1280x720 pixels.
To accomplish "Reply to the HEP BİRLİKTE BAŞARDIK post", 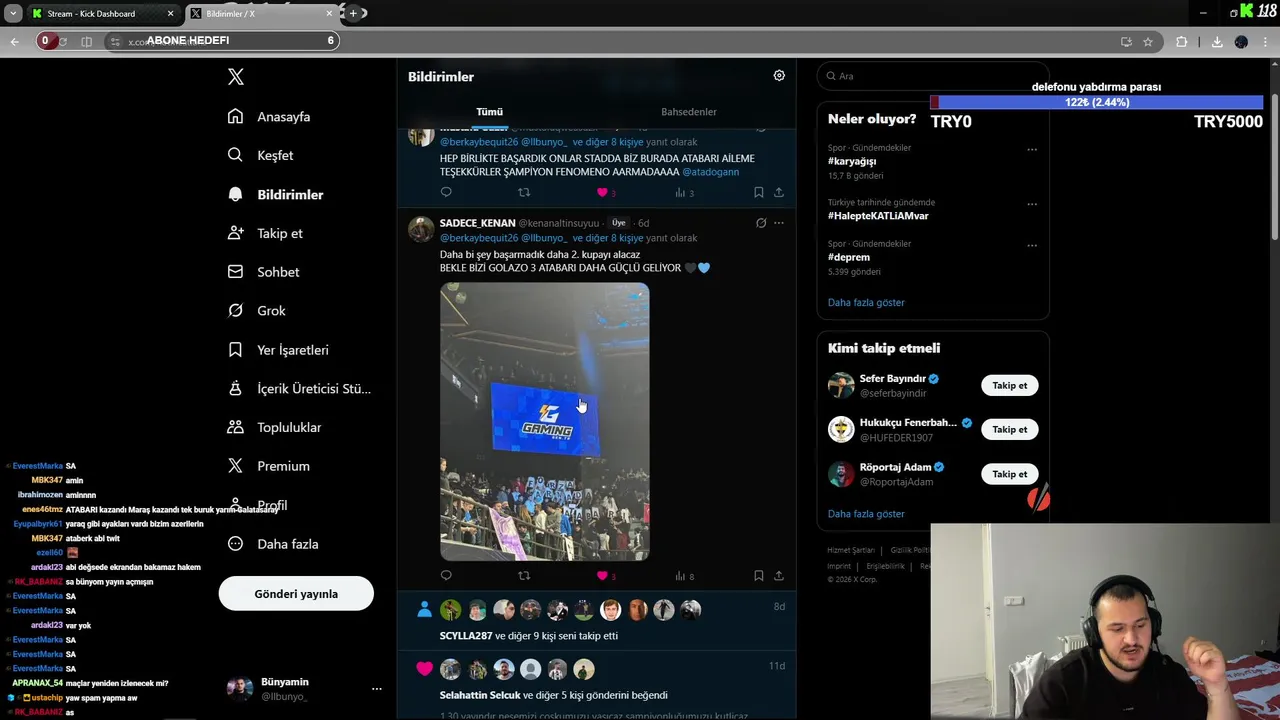I will click(446, 192).
